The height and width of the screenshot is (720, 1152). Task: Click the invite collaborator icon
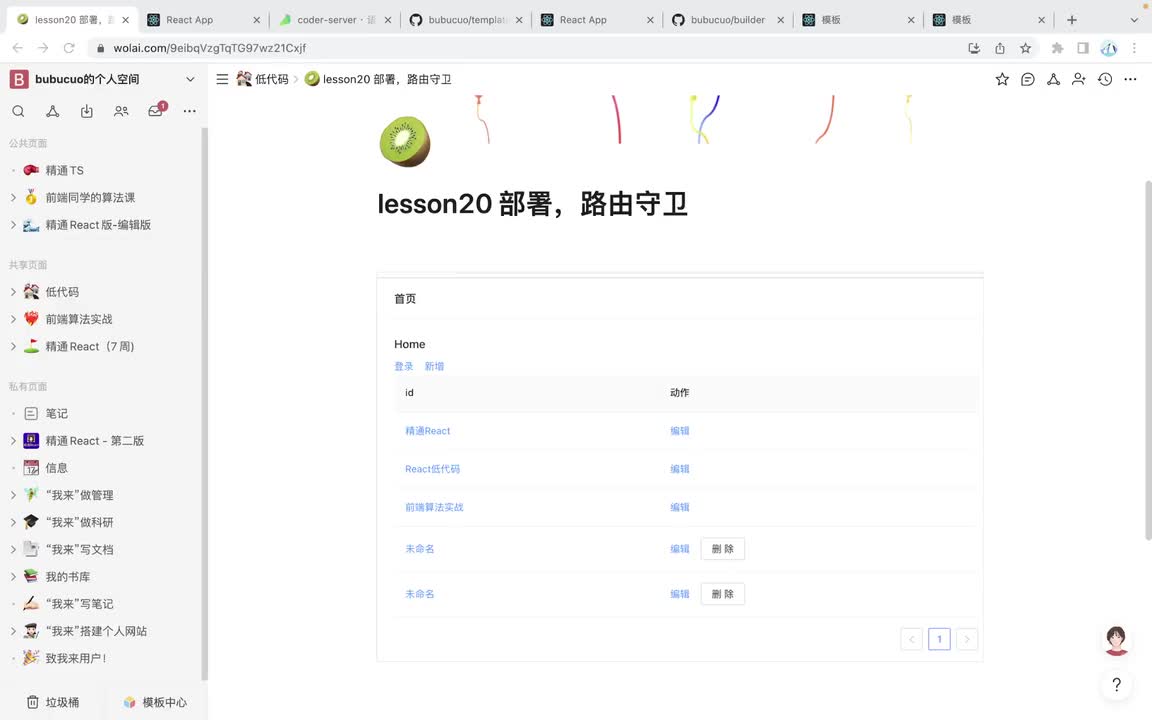pos(1079,79)
